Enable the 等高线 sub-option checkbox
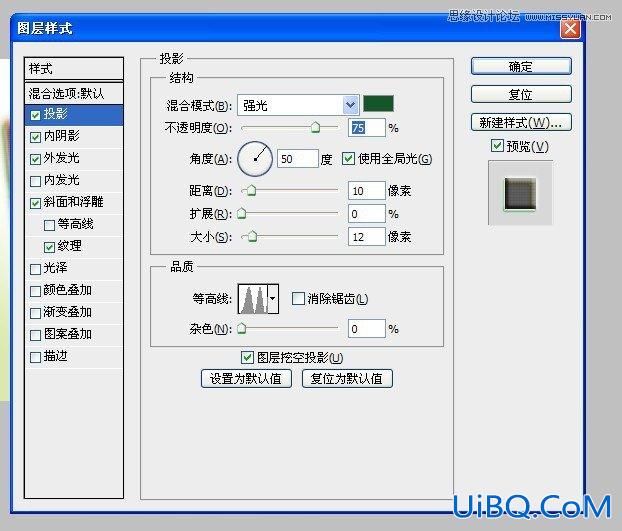Image resolution: width=622 pixels, height=531 pixels. tap(49, 225)
